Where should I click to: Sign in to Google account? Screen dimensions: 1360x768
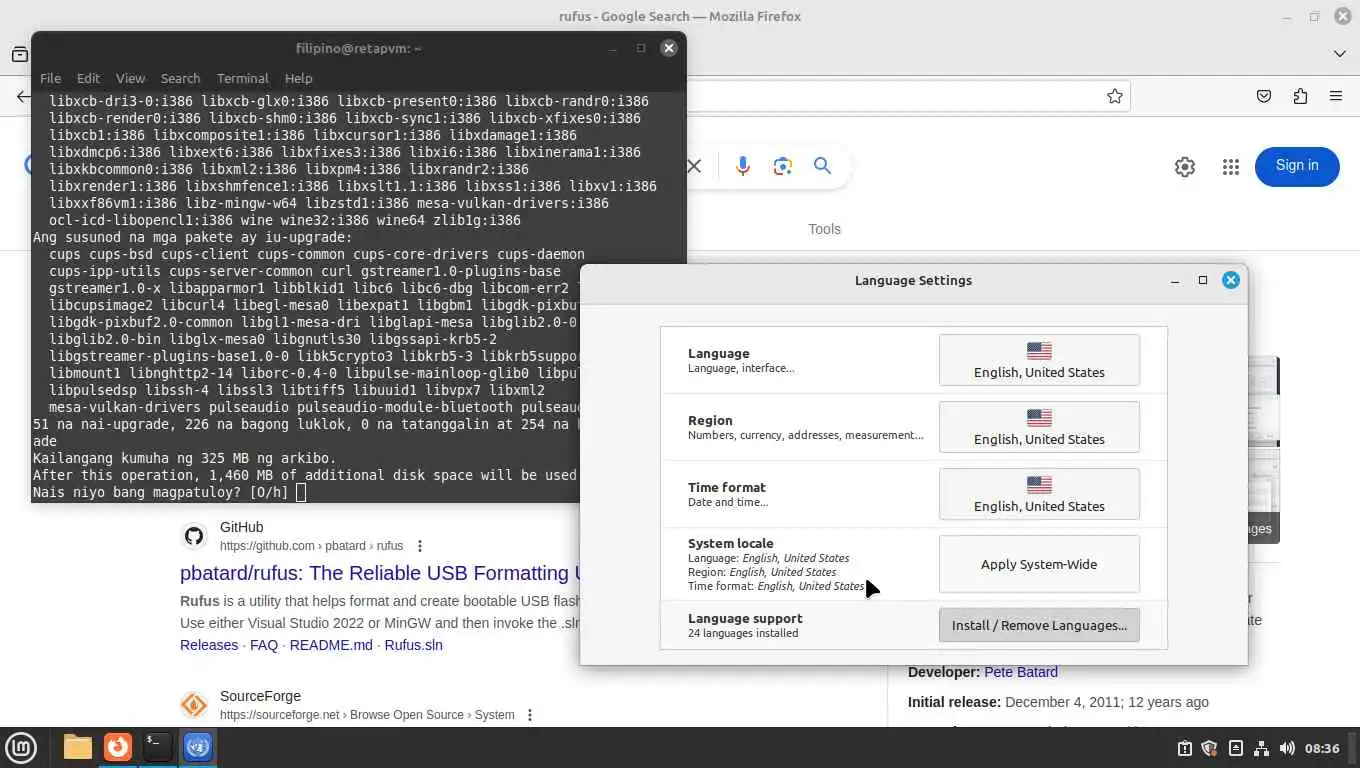tap(1297, 166)
